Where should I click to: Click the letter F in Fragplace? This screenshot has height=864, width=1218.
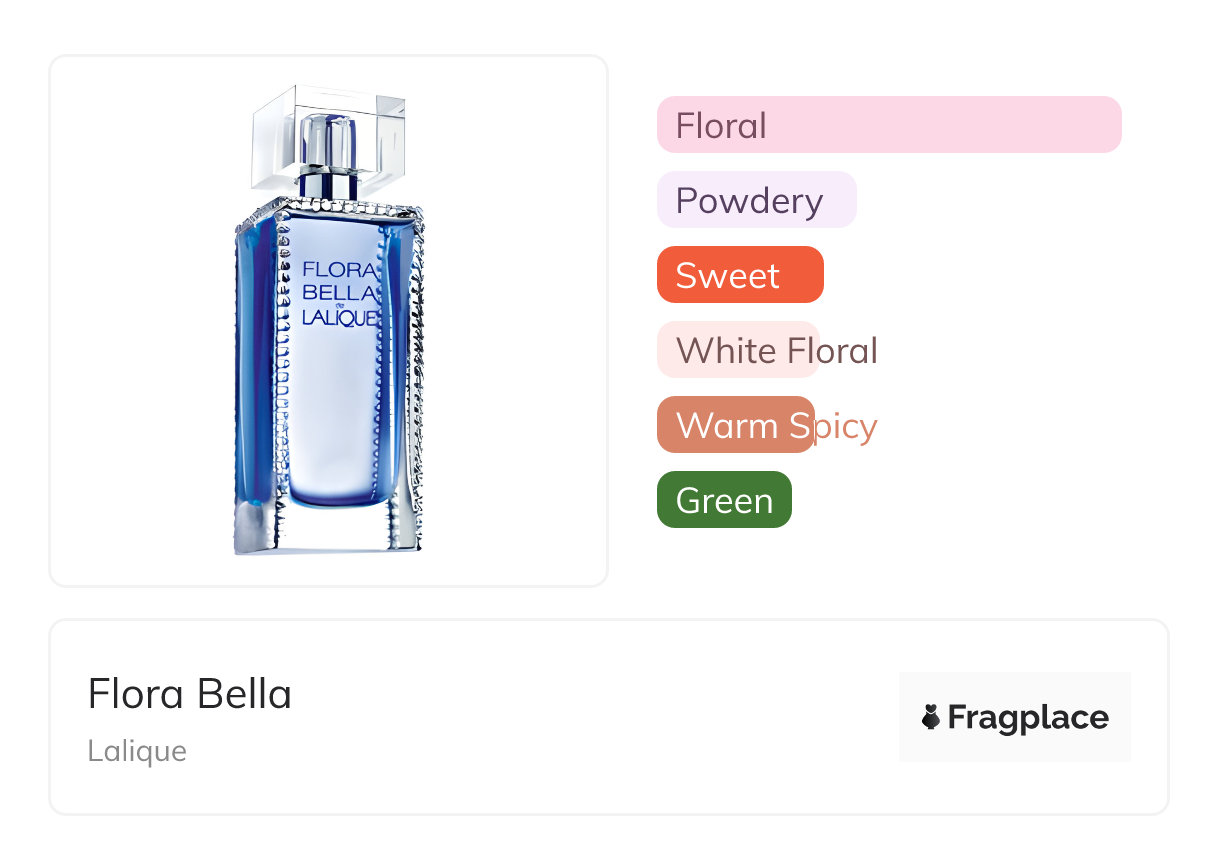click(958, 718)
